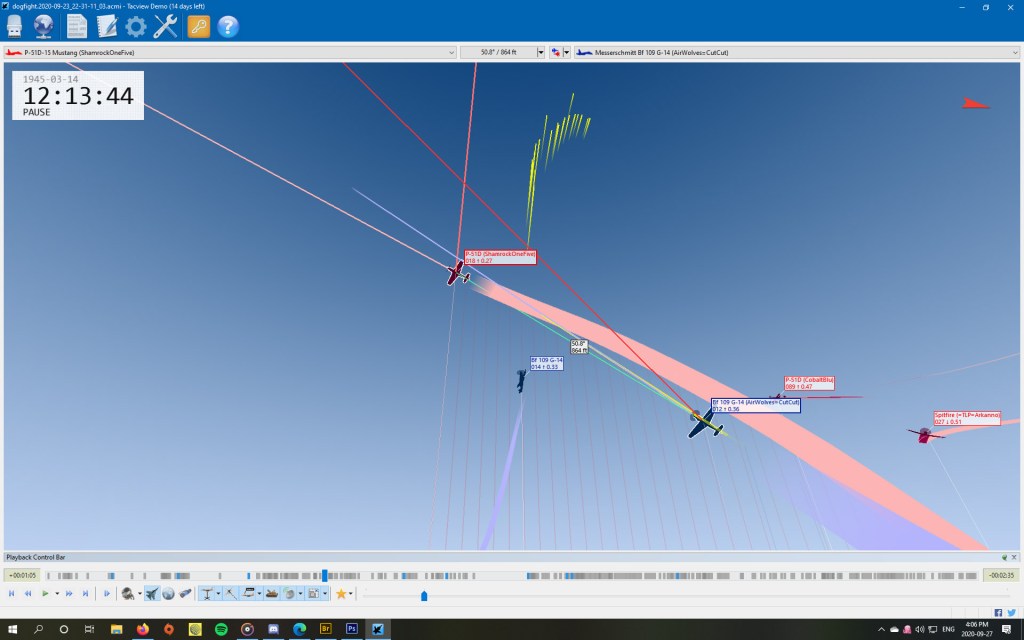This screenshot has height=640, width=1024.
Task: Open the notepad with pen icon
Action: coord(106,27)
